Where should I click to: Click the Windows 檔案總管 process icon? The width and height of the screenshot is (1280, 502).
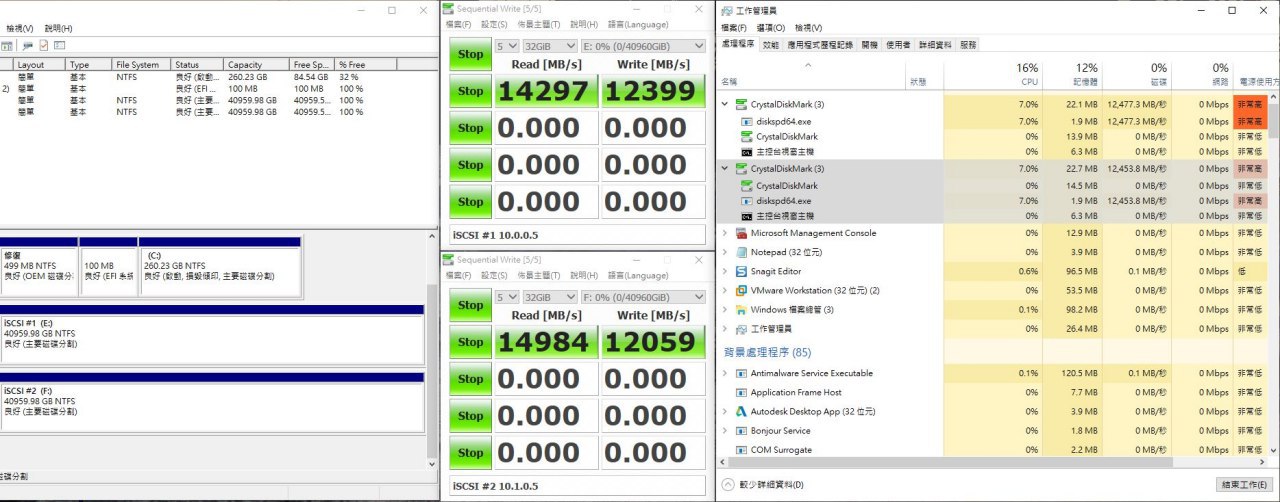click(741, 309)
